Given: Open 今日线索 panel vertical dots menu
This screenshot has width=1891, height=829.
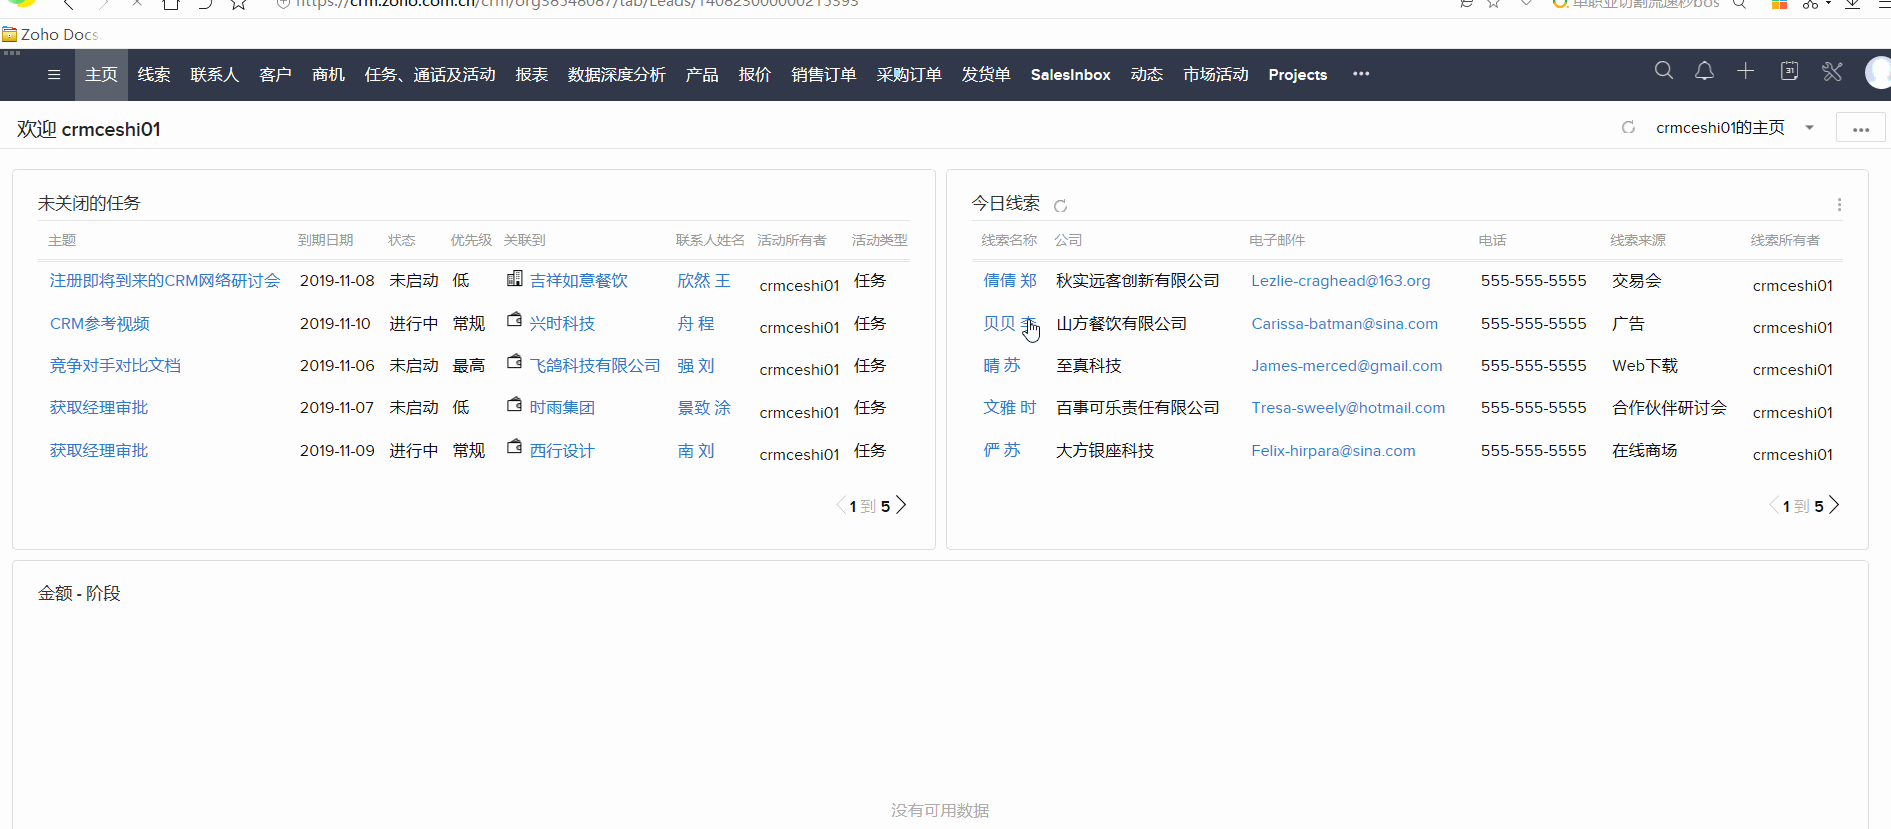Looking at the screenshot, I should click(1838, 205).
